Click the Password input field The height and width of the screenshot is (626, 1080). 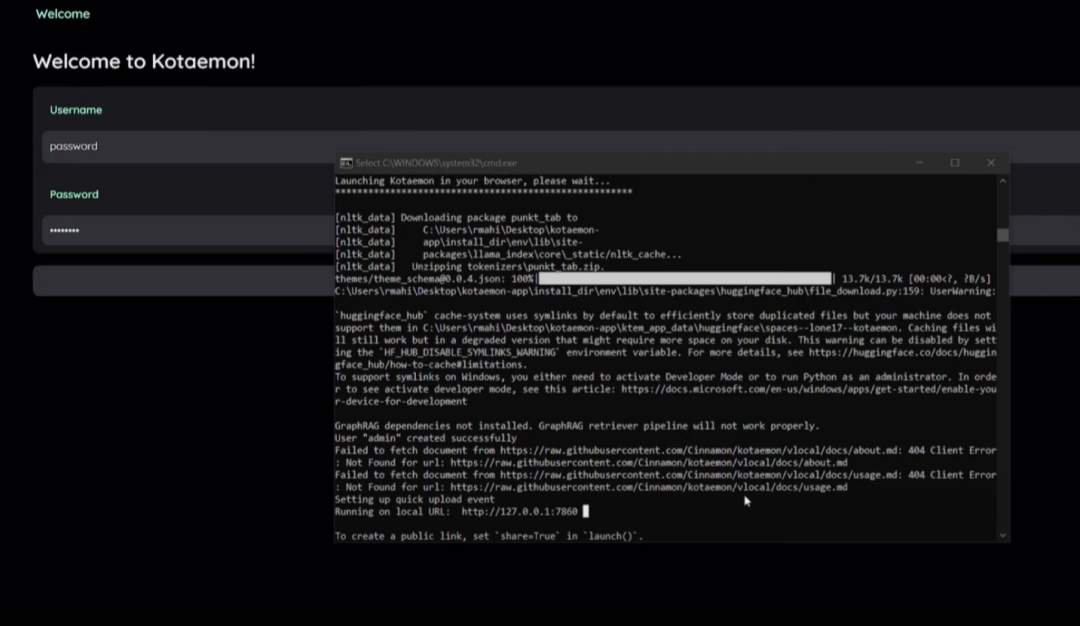tap(150, 230)
